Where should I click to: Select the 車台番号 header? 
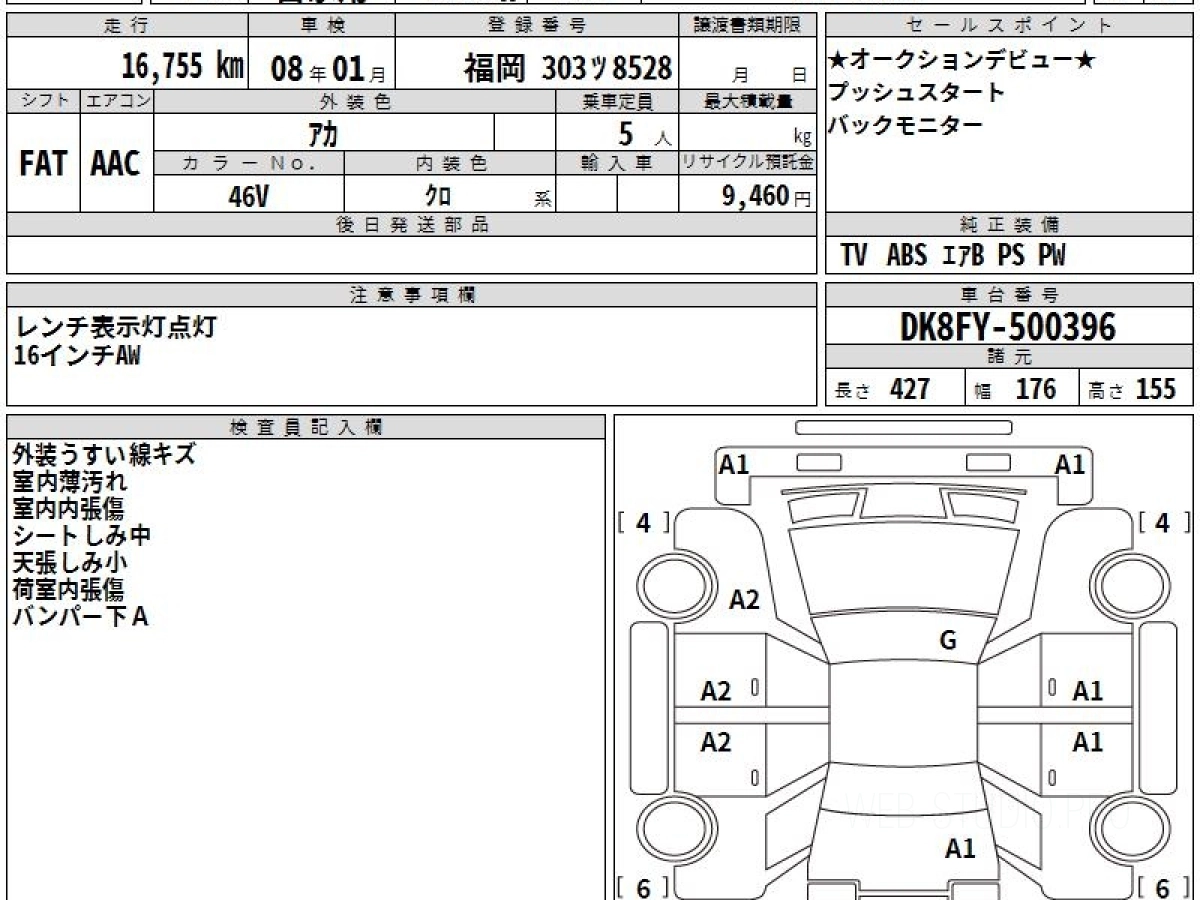coord(1009,295)
